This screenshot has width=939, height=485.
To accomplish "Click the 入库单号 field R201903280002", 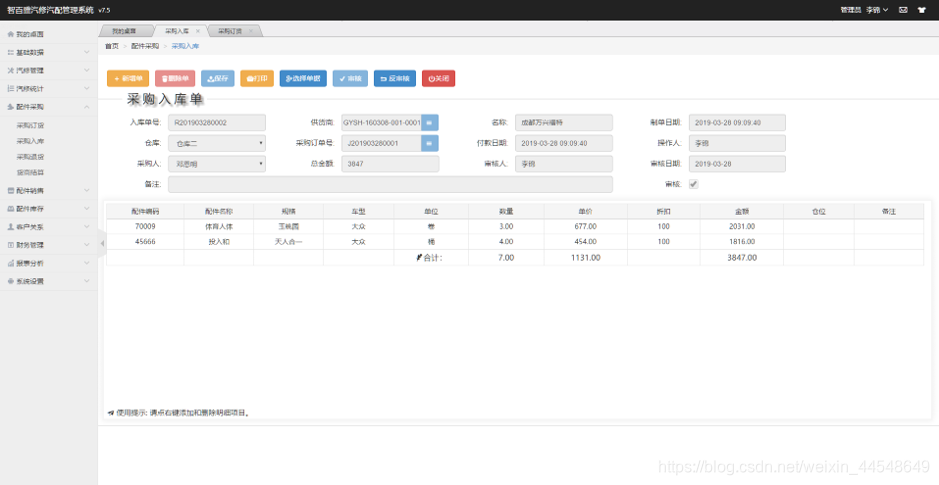I will point(217,123).
